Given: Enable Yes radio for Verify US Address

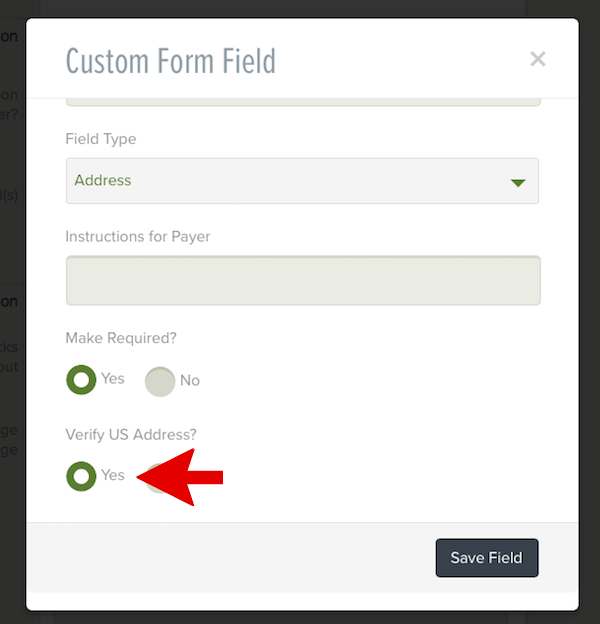Looking at the screenshot, I should 81,476.
